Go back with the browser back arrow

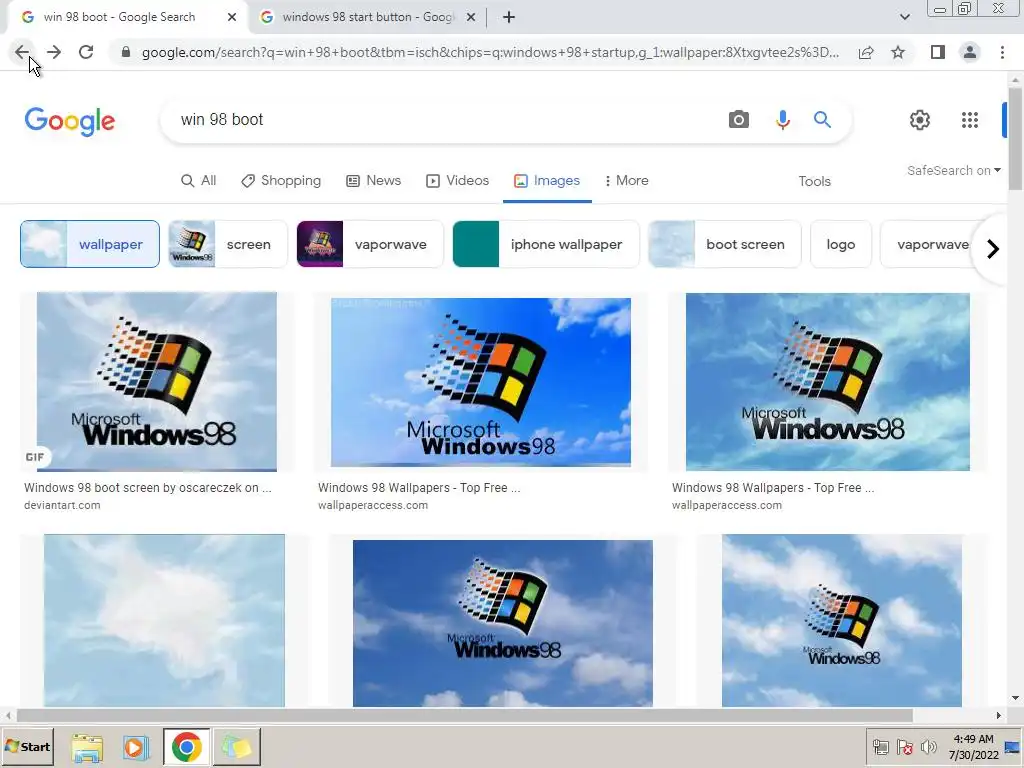pos(22,52)
